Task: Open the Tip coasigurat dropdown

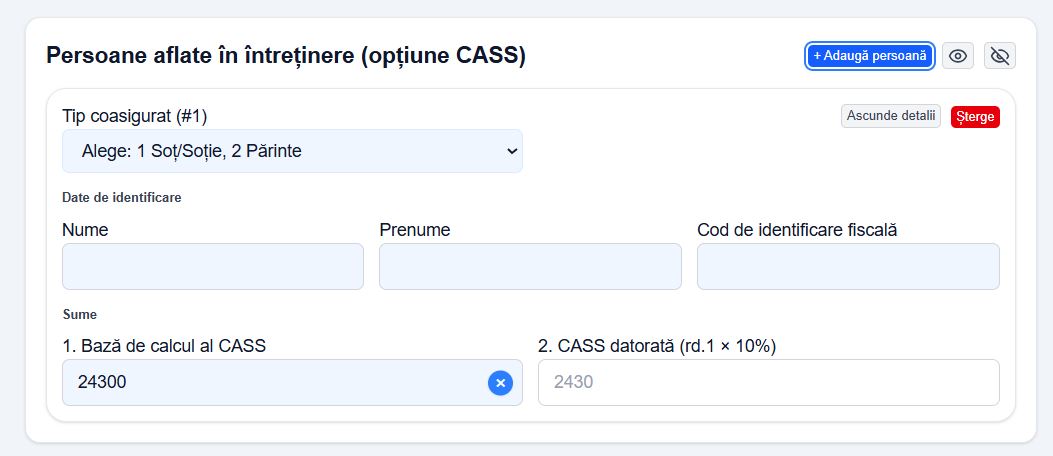Action: pyautogui.click(x=291, y=151)
